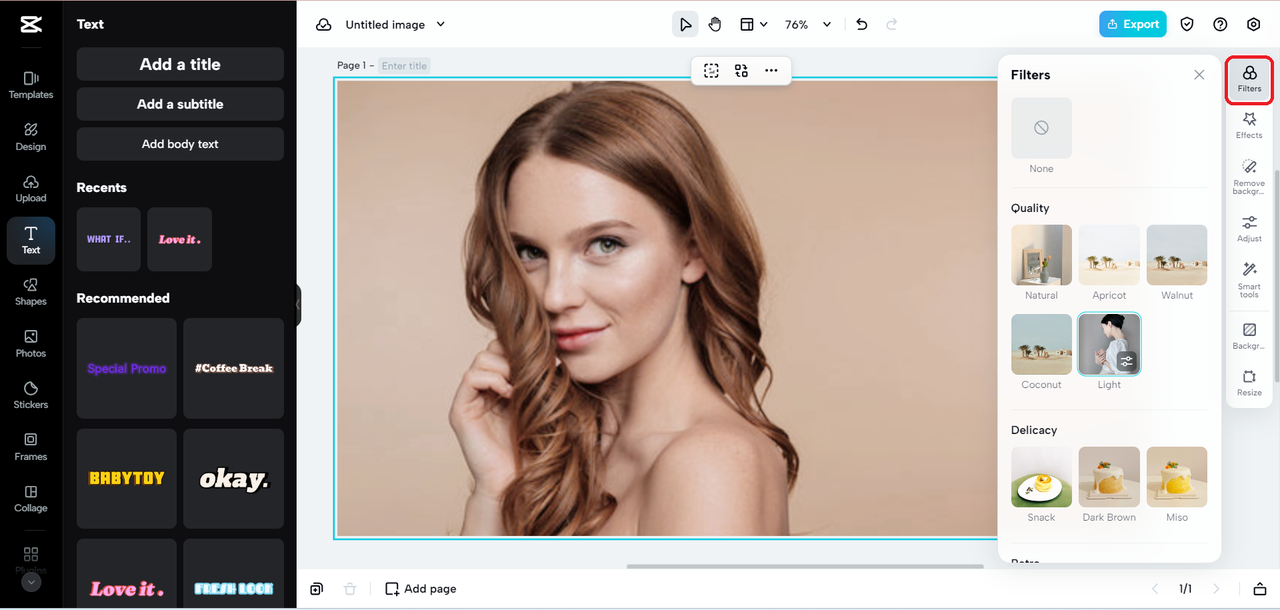1280x610 pixels.
Task: Open the 76% zoom level dropdown
Action: 808,25
